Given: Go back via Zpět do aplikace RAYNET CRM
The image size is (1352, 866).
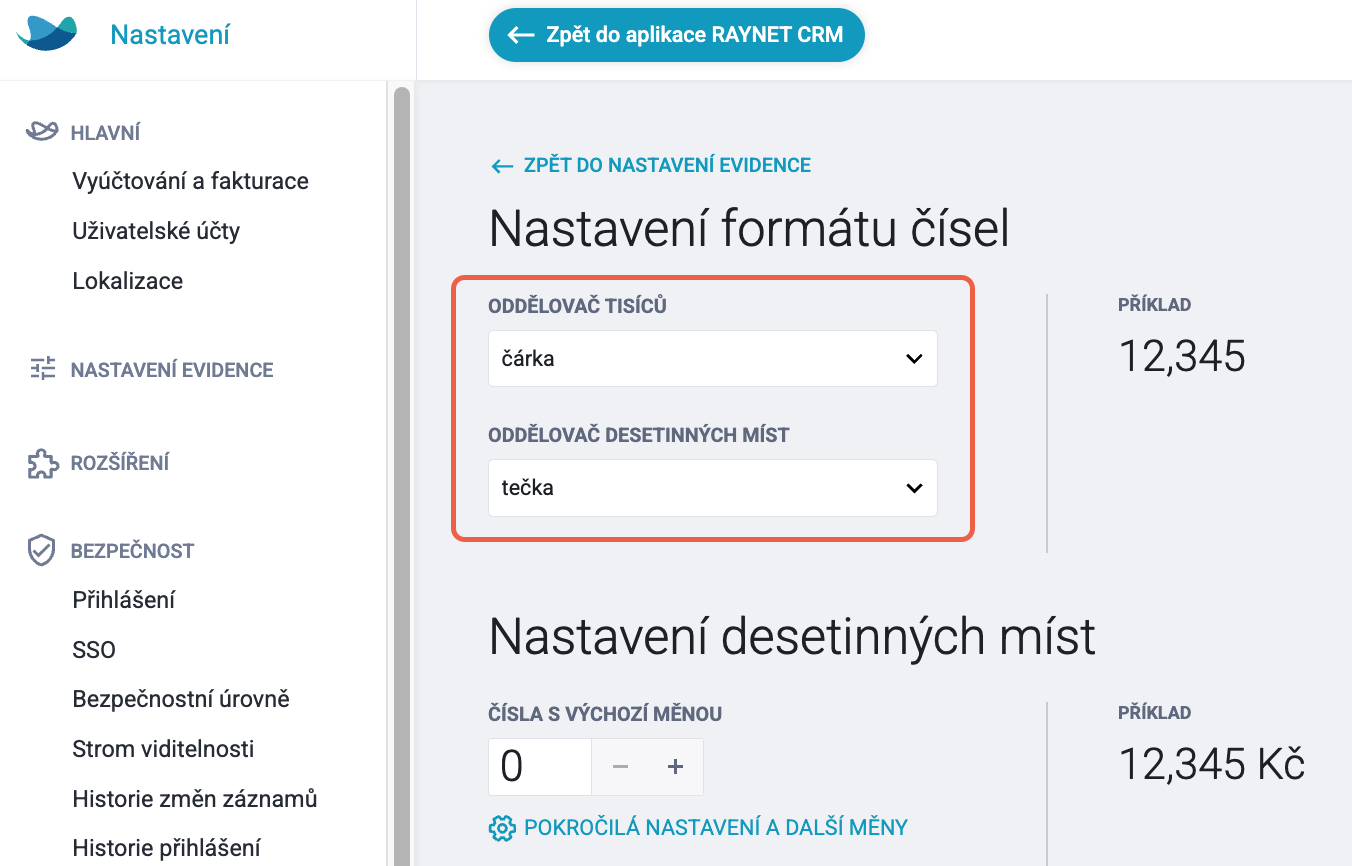Looking at the screenshot, I should pos(676,35).
